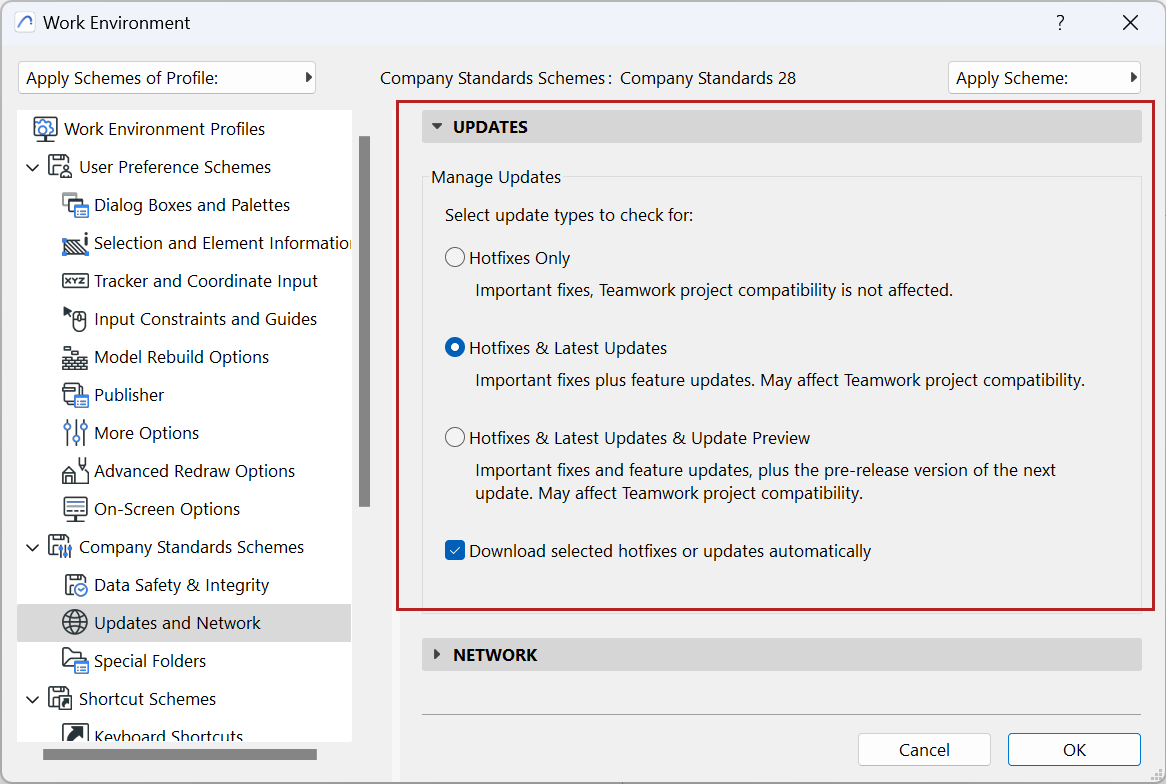Click the OK button

(x=1074, y=750)
